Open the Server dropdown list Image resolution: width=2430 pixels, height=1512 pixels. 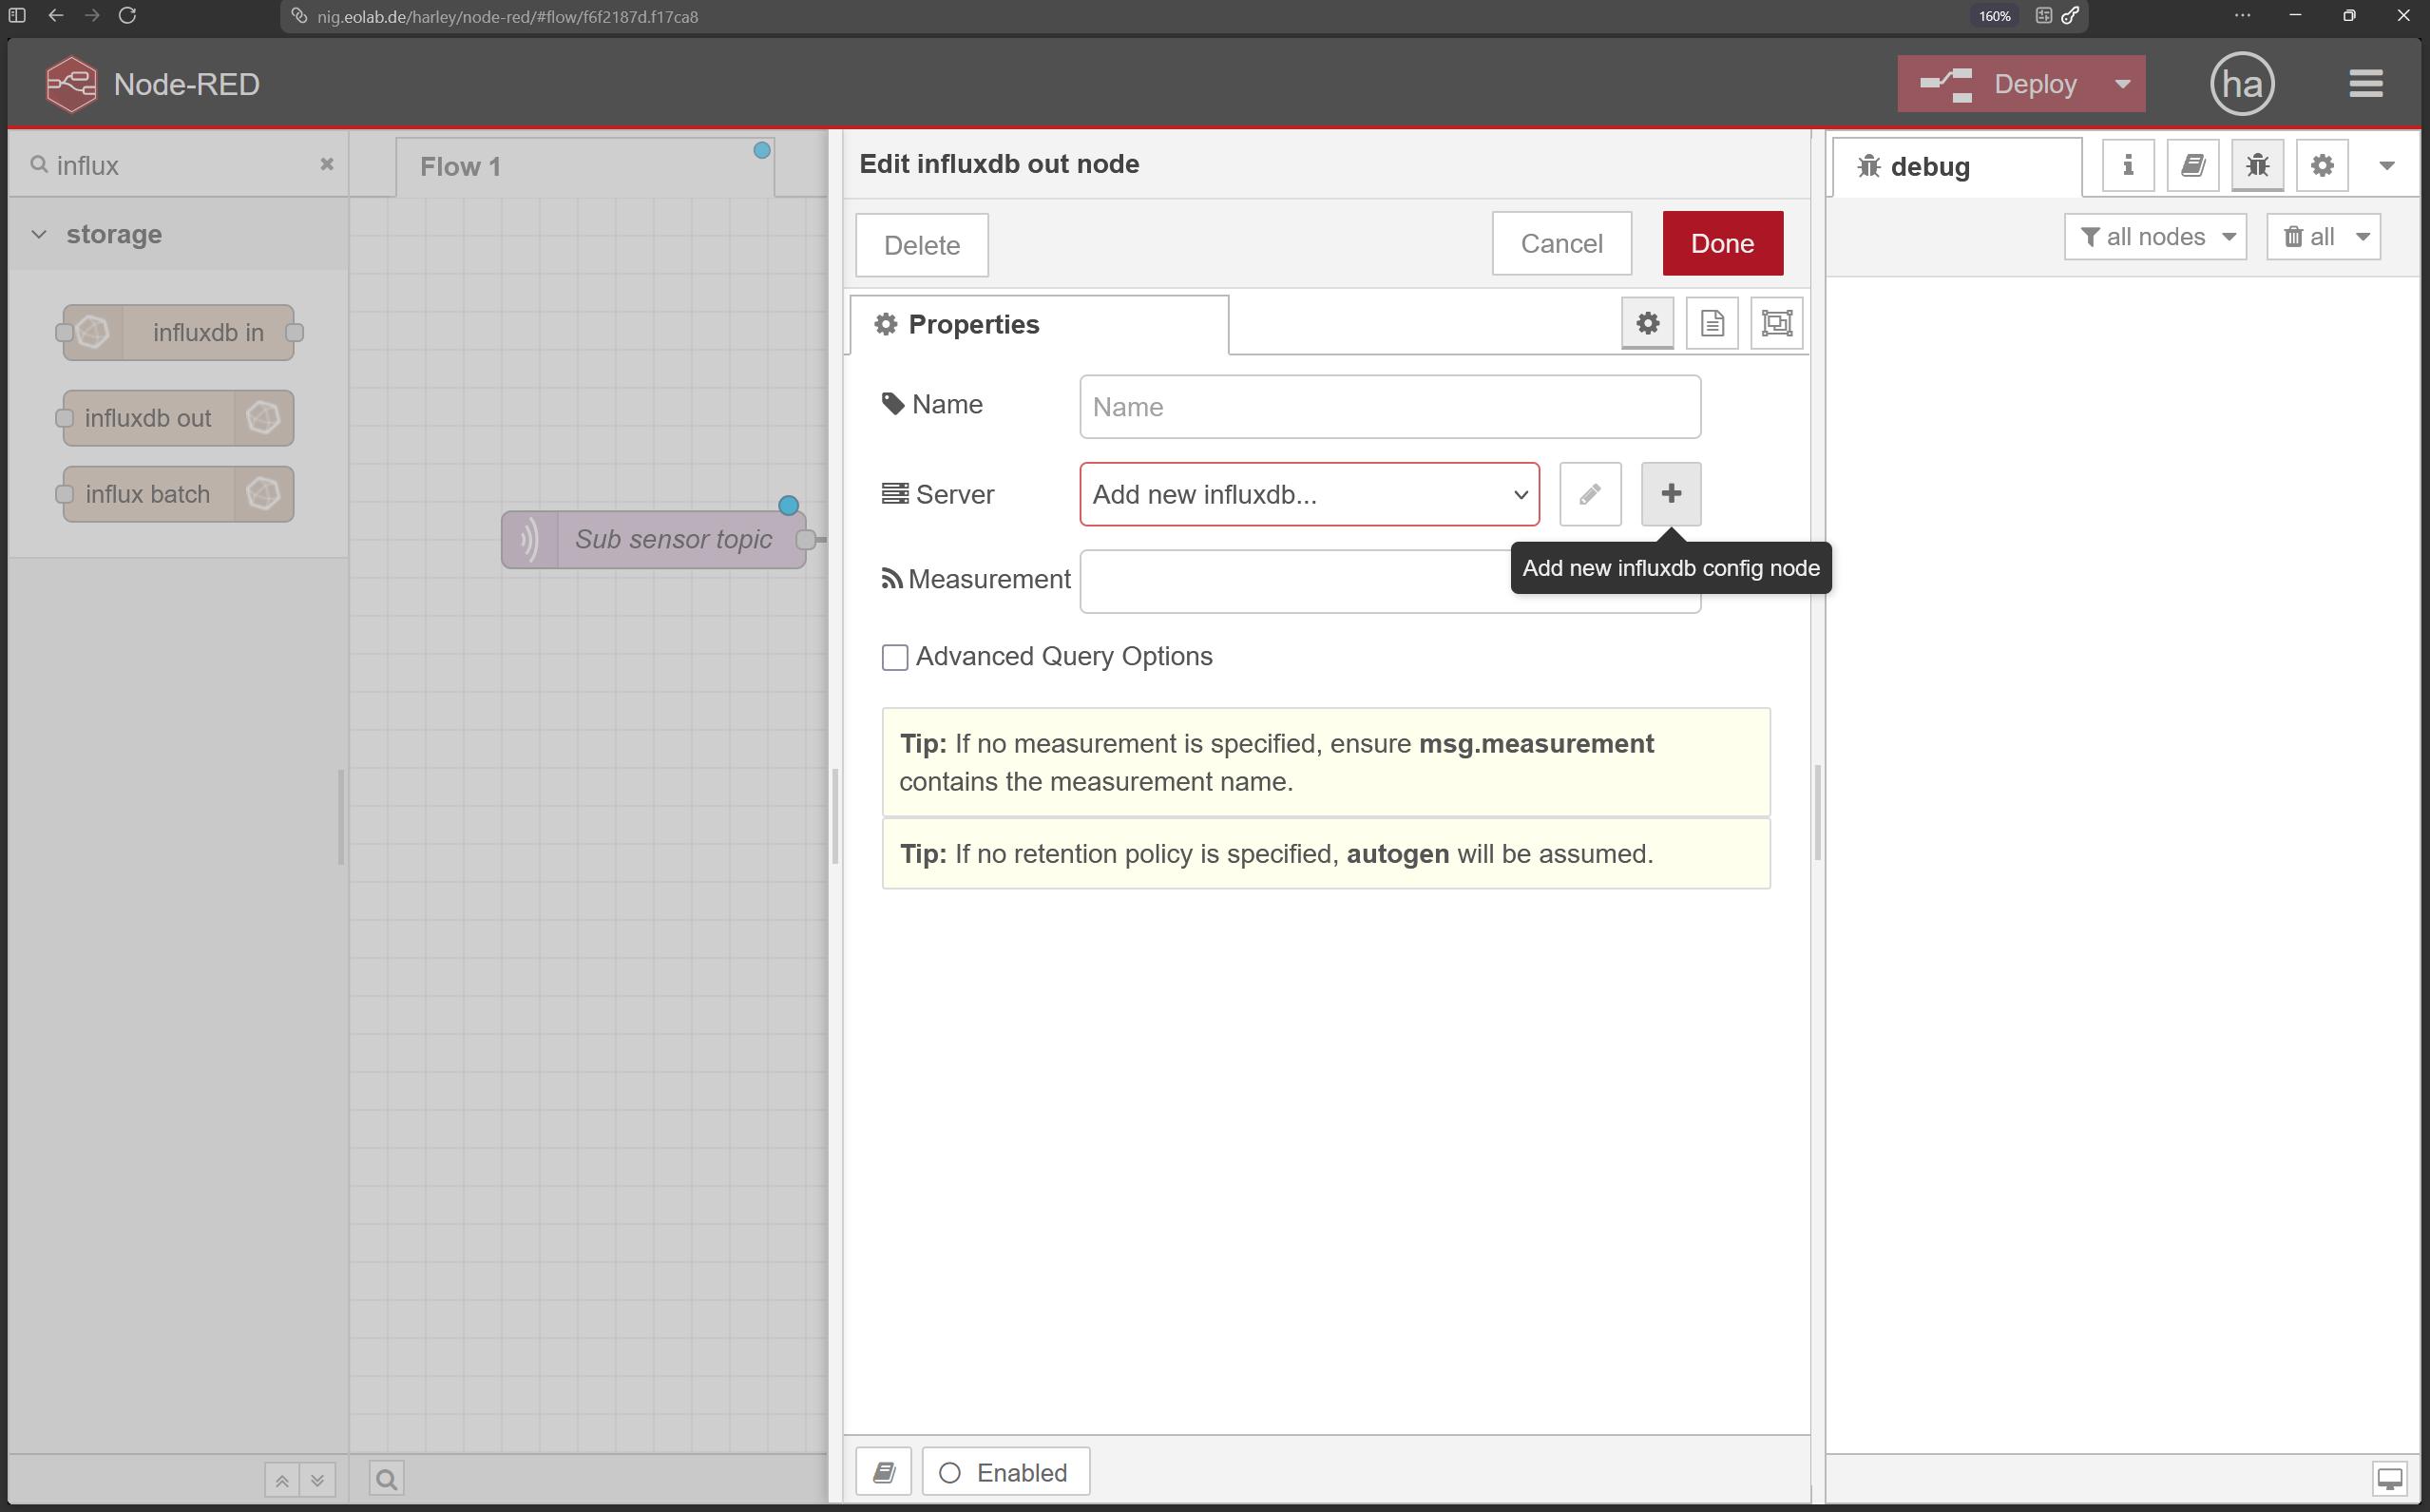[1309, 494]
